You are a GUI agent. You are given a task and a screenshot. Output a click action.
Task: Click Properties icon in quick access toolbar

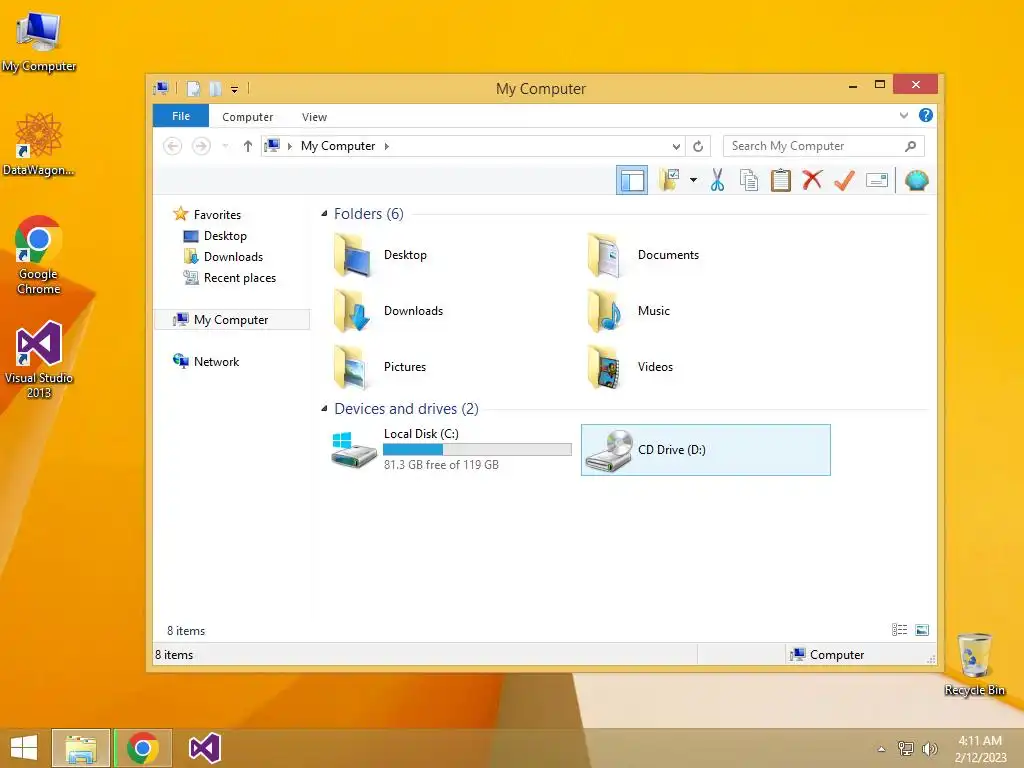(193, 88)
